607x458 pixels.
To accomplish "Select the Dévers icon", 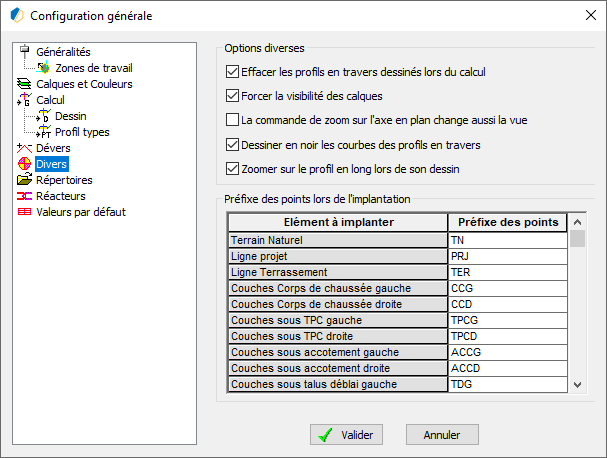I will [24, 148].
